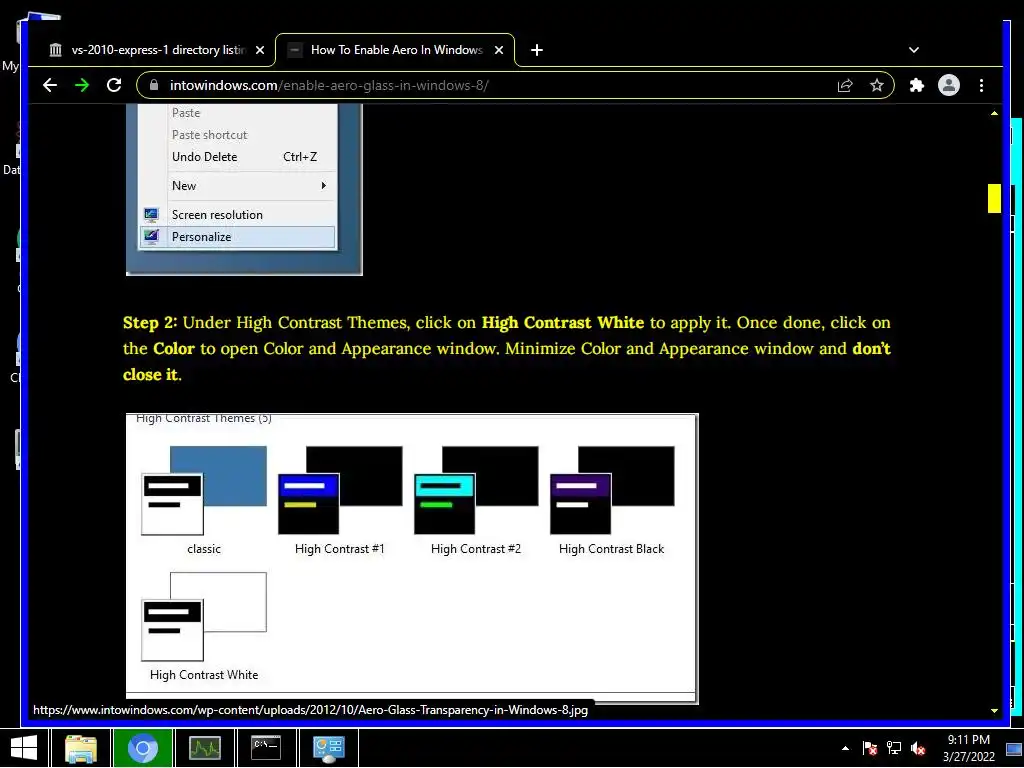Switch to vs-2010-express-1 directory listing tab
The height and width of the screenshot is (768, 1024).
[x=157, y=50]
